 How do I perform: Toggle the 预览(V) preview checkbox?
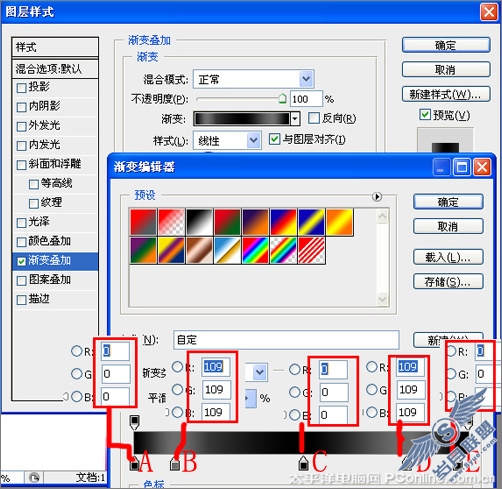[x=425, y=115]
